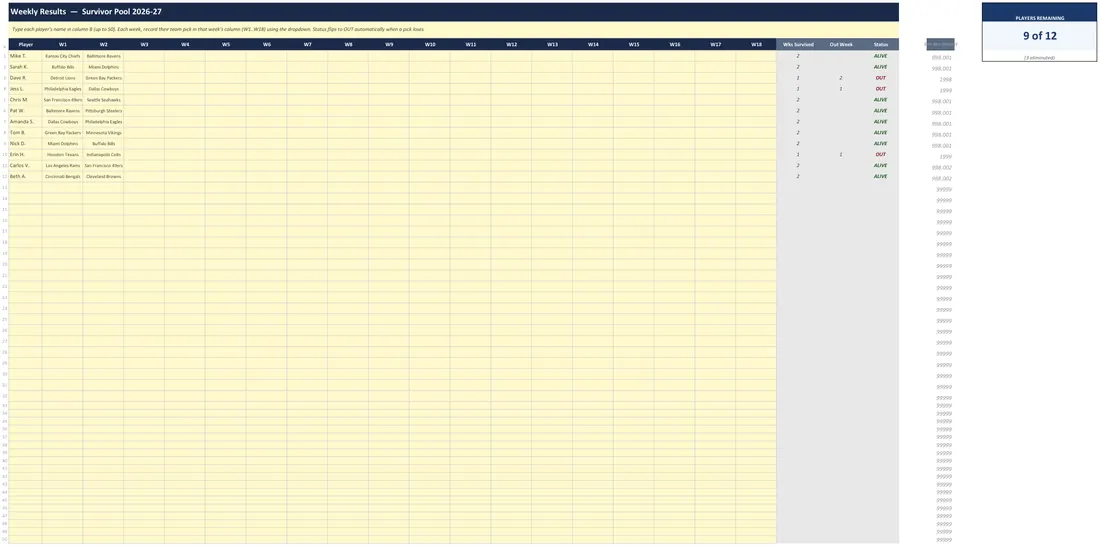Click Sarah K.'s 'Miami Dolphins' W2 pick
Image resolution: width=1100 pixels, height=546 pixels.
coord(103,67)
